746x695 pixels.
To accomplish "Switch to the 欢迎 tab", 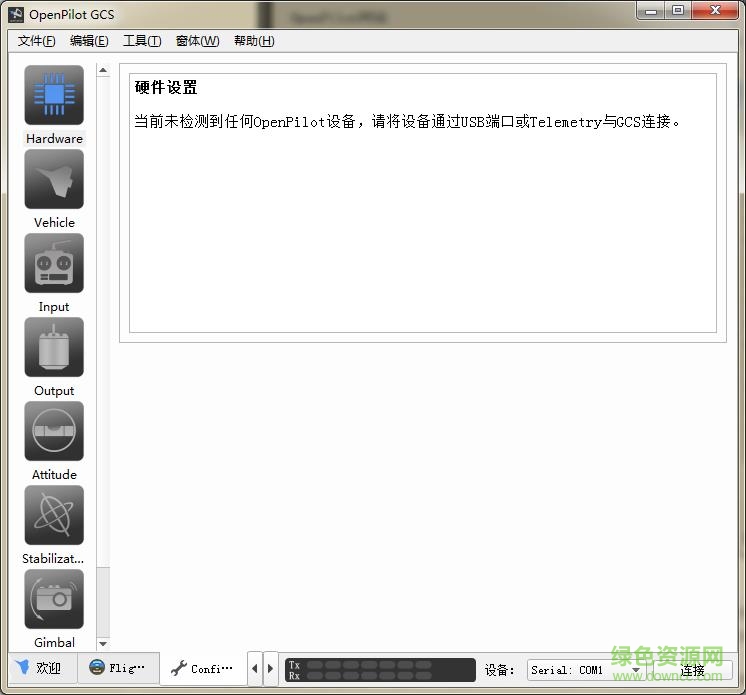I will click(x=42, y=668).
